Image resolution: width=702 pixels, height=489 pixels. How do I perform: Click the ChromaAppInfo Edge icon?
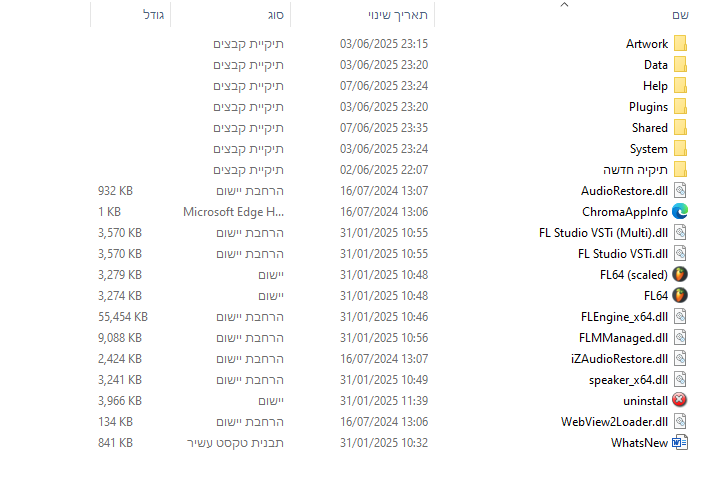point(680,211)
